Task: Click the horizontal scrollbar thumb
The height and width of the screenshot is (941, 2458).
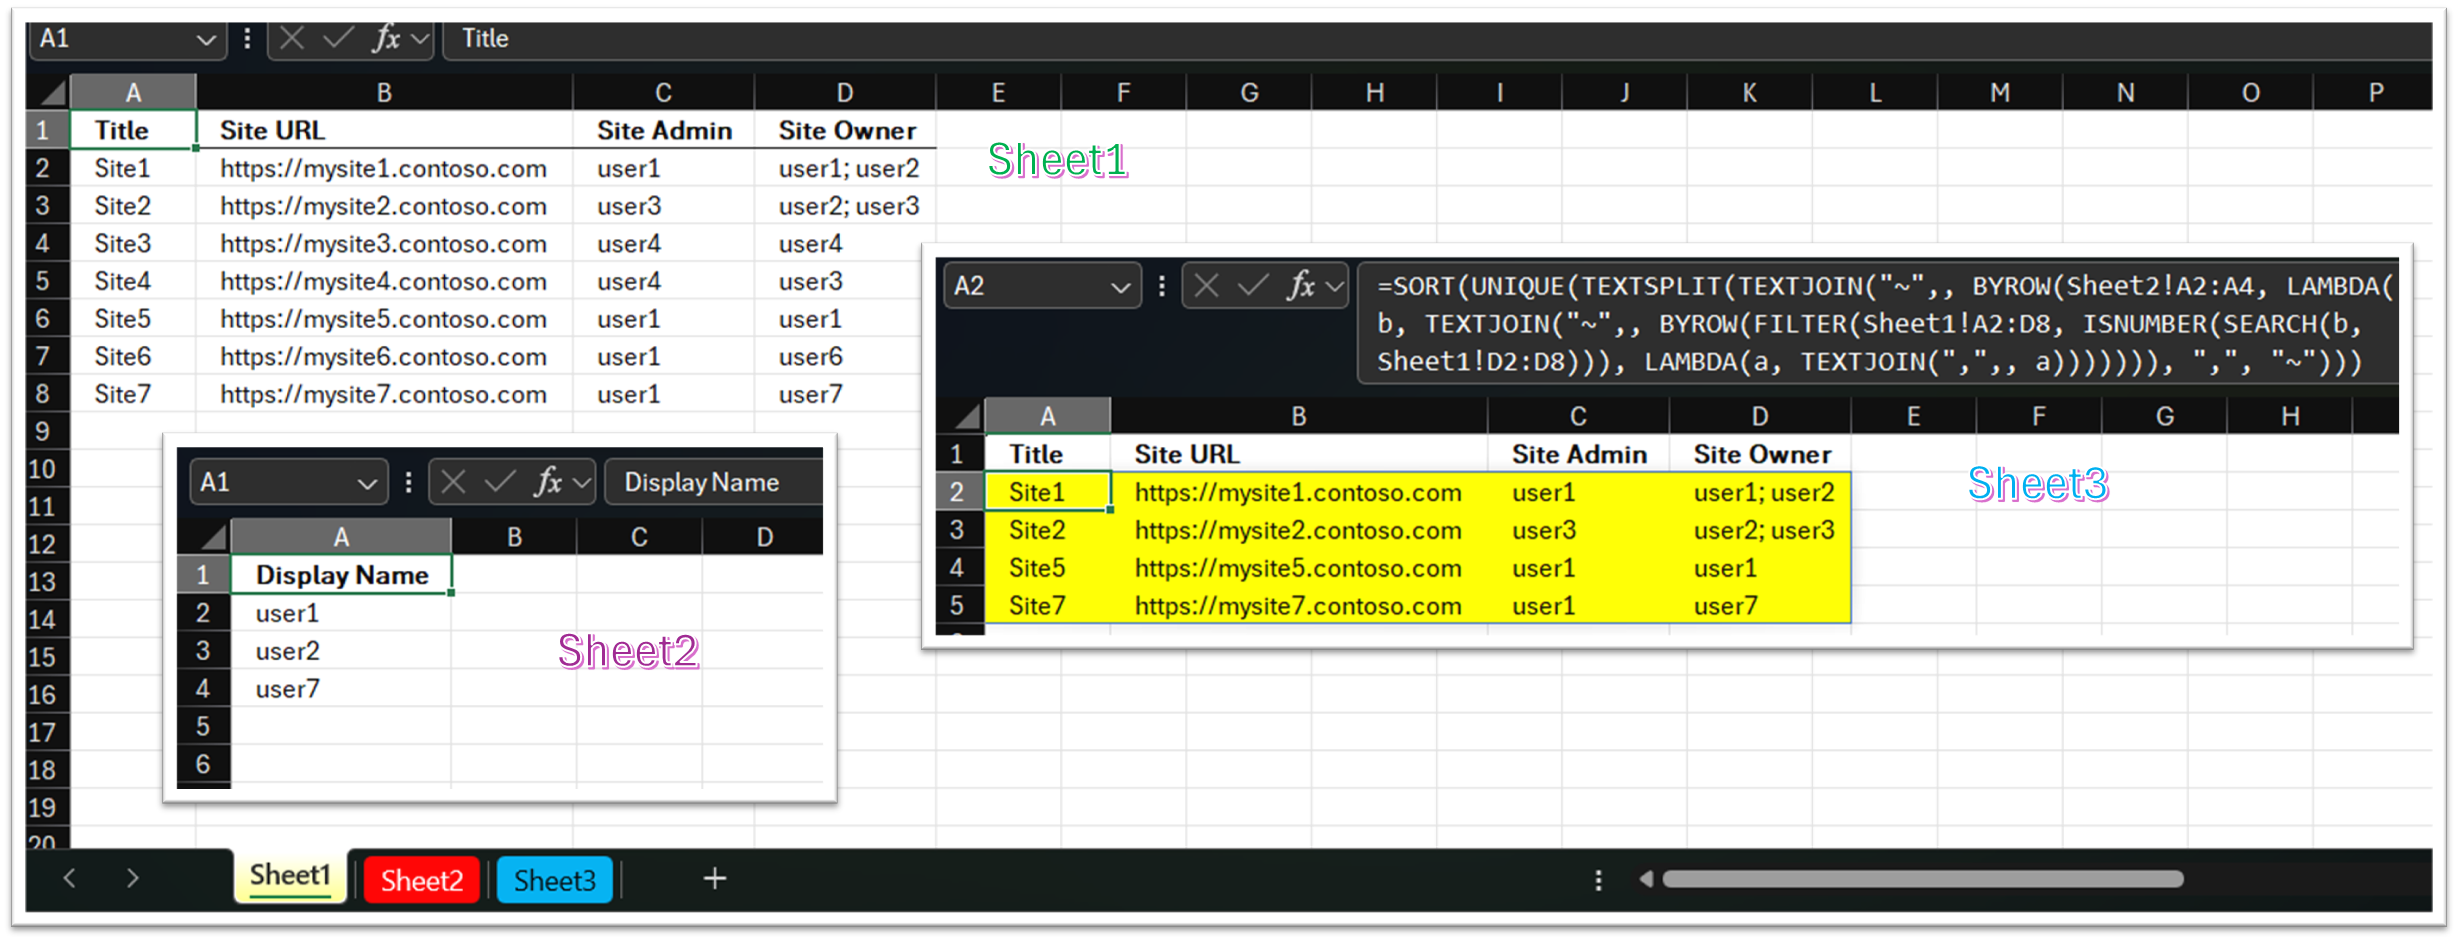Action: (x=1922, y=879)
